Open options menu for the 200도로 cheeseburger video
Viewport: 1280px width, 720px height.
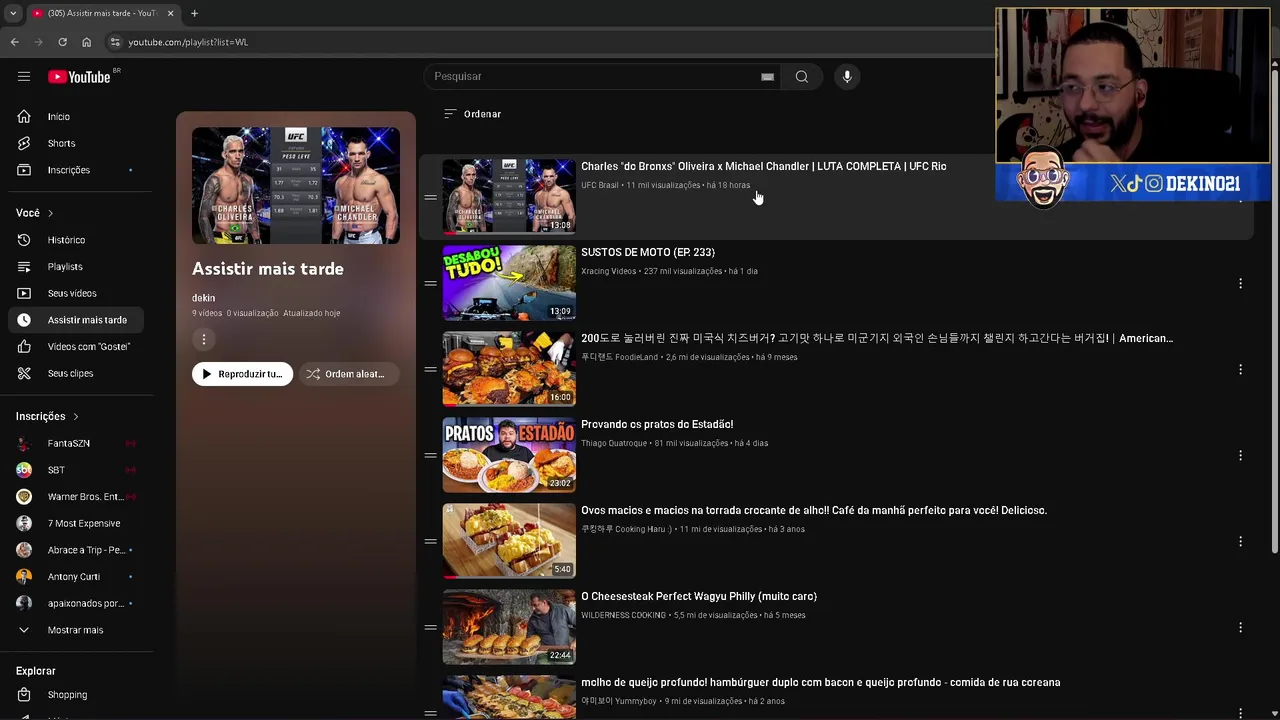[1240, 370]
